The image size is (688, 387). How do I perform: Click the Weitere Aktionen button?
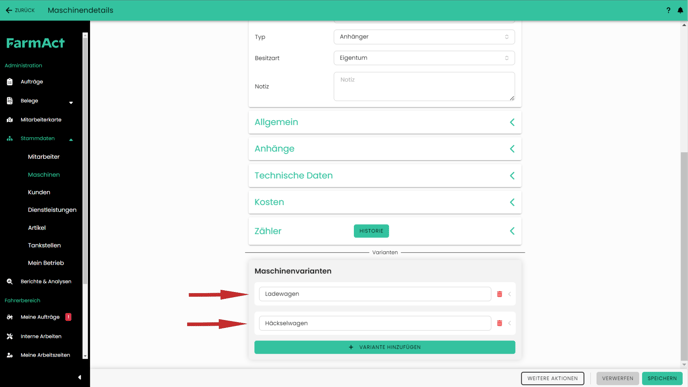[x=552, y=378]
